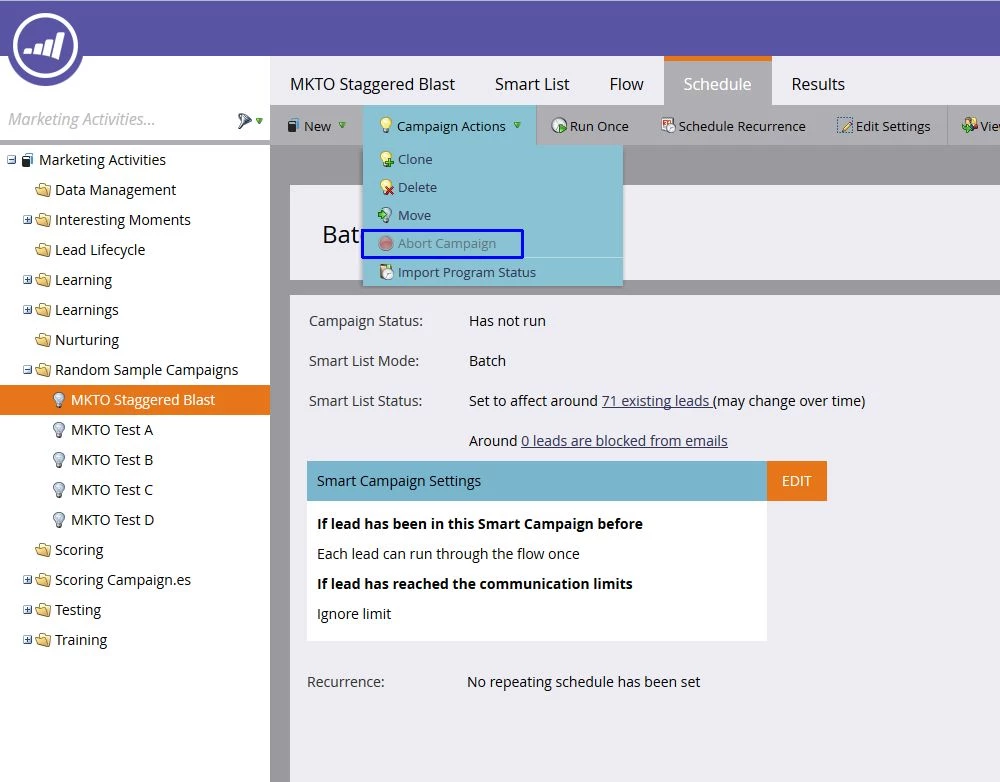Screen dimensions: 1000x782
Task: Open the 71 existing leads link
Action: tap(656, 401)
